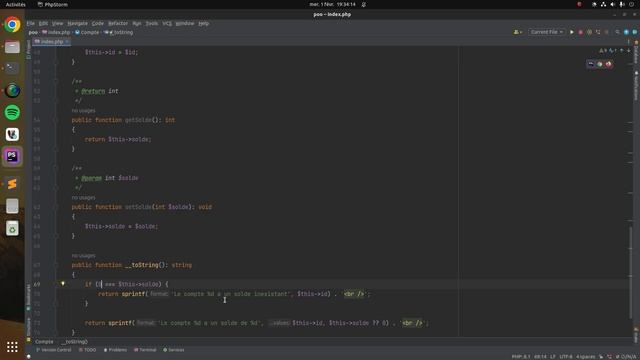Open the Search Everywhere magnifier icon
This screenshot has width=640, height=360.
[617, 32]
